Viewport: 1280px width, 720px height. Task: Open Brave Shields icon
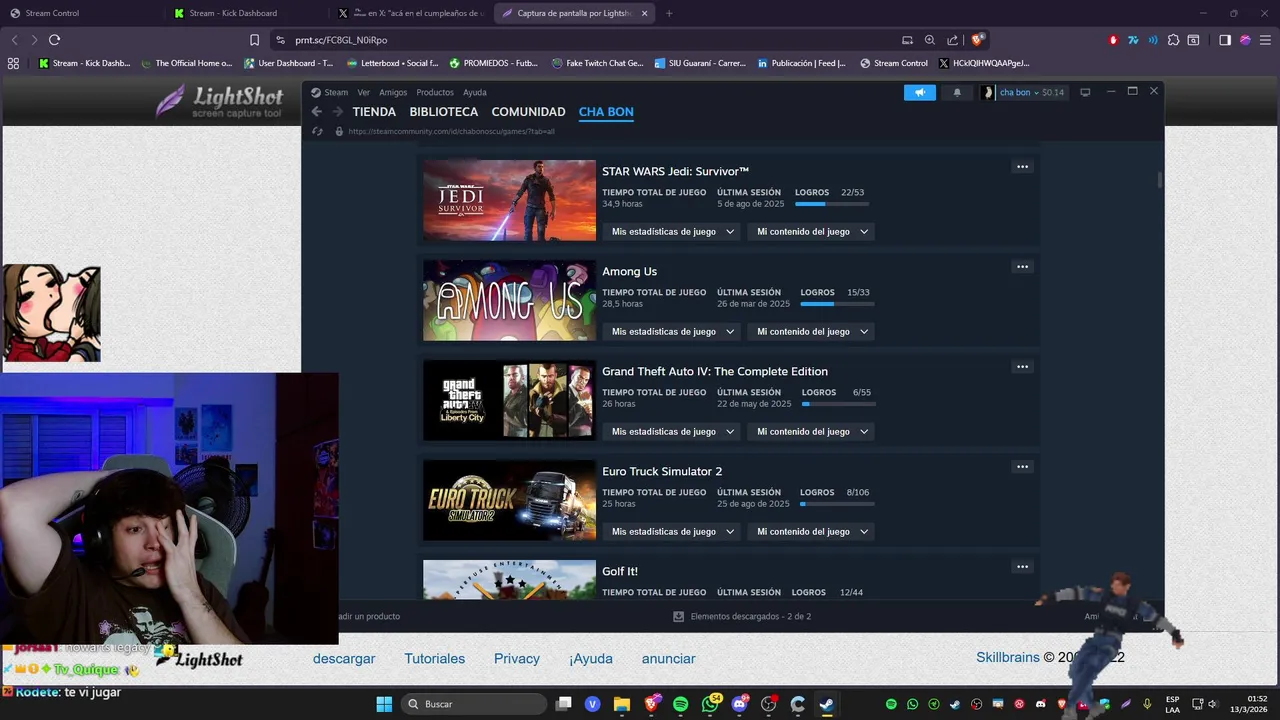[977, 40]
